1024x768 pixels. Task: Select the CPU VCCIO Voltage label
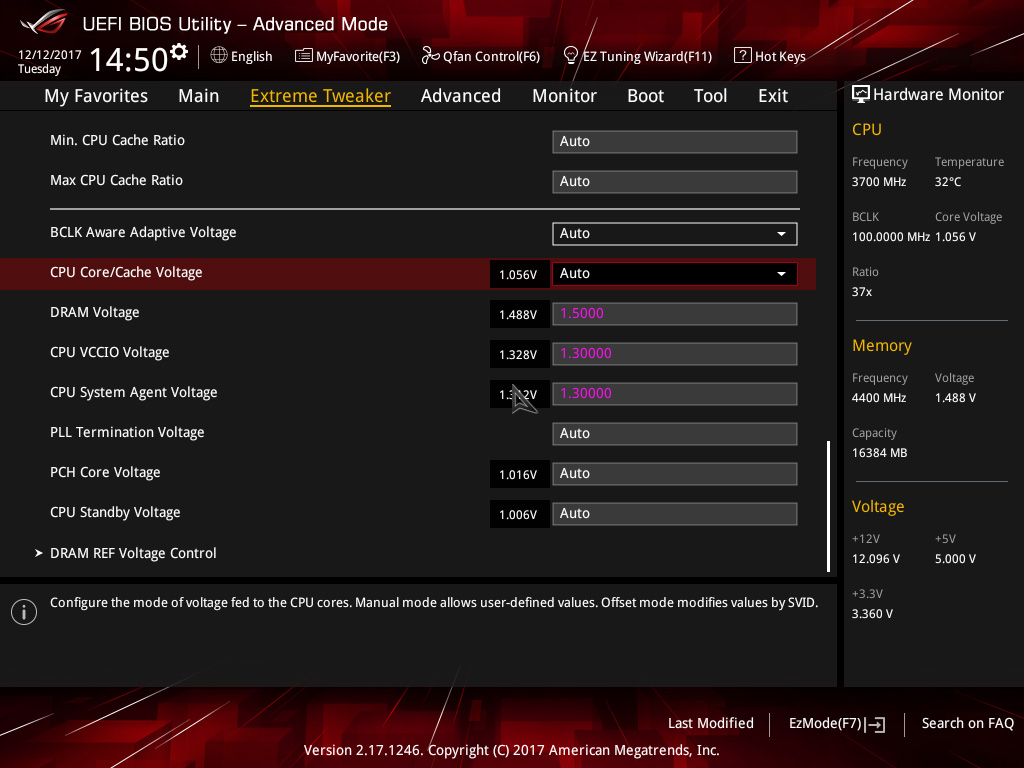pos(110,353)
